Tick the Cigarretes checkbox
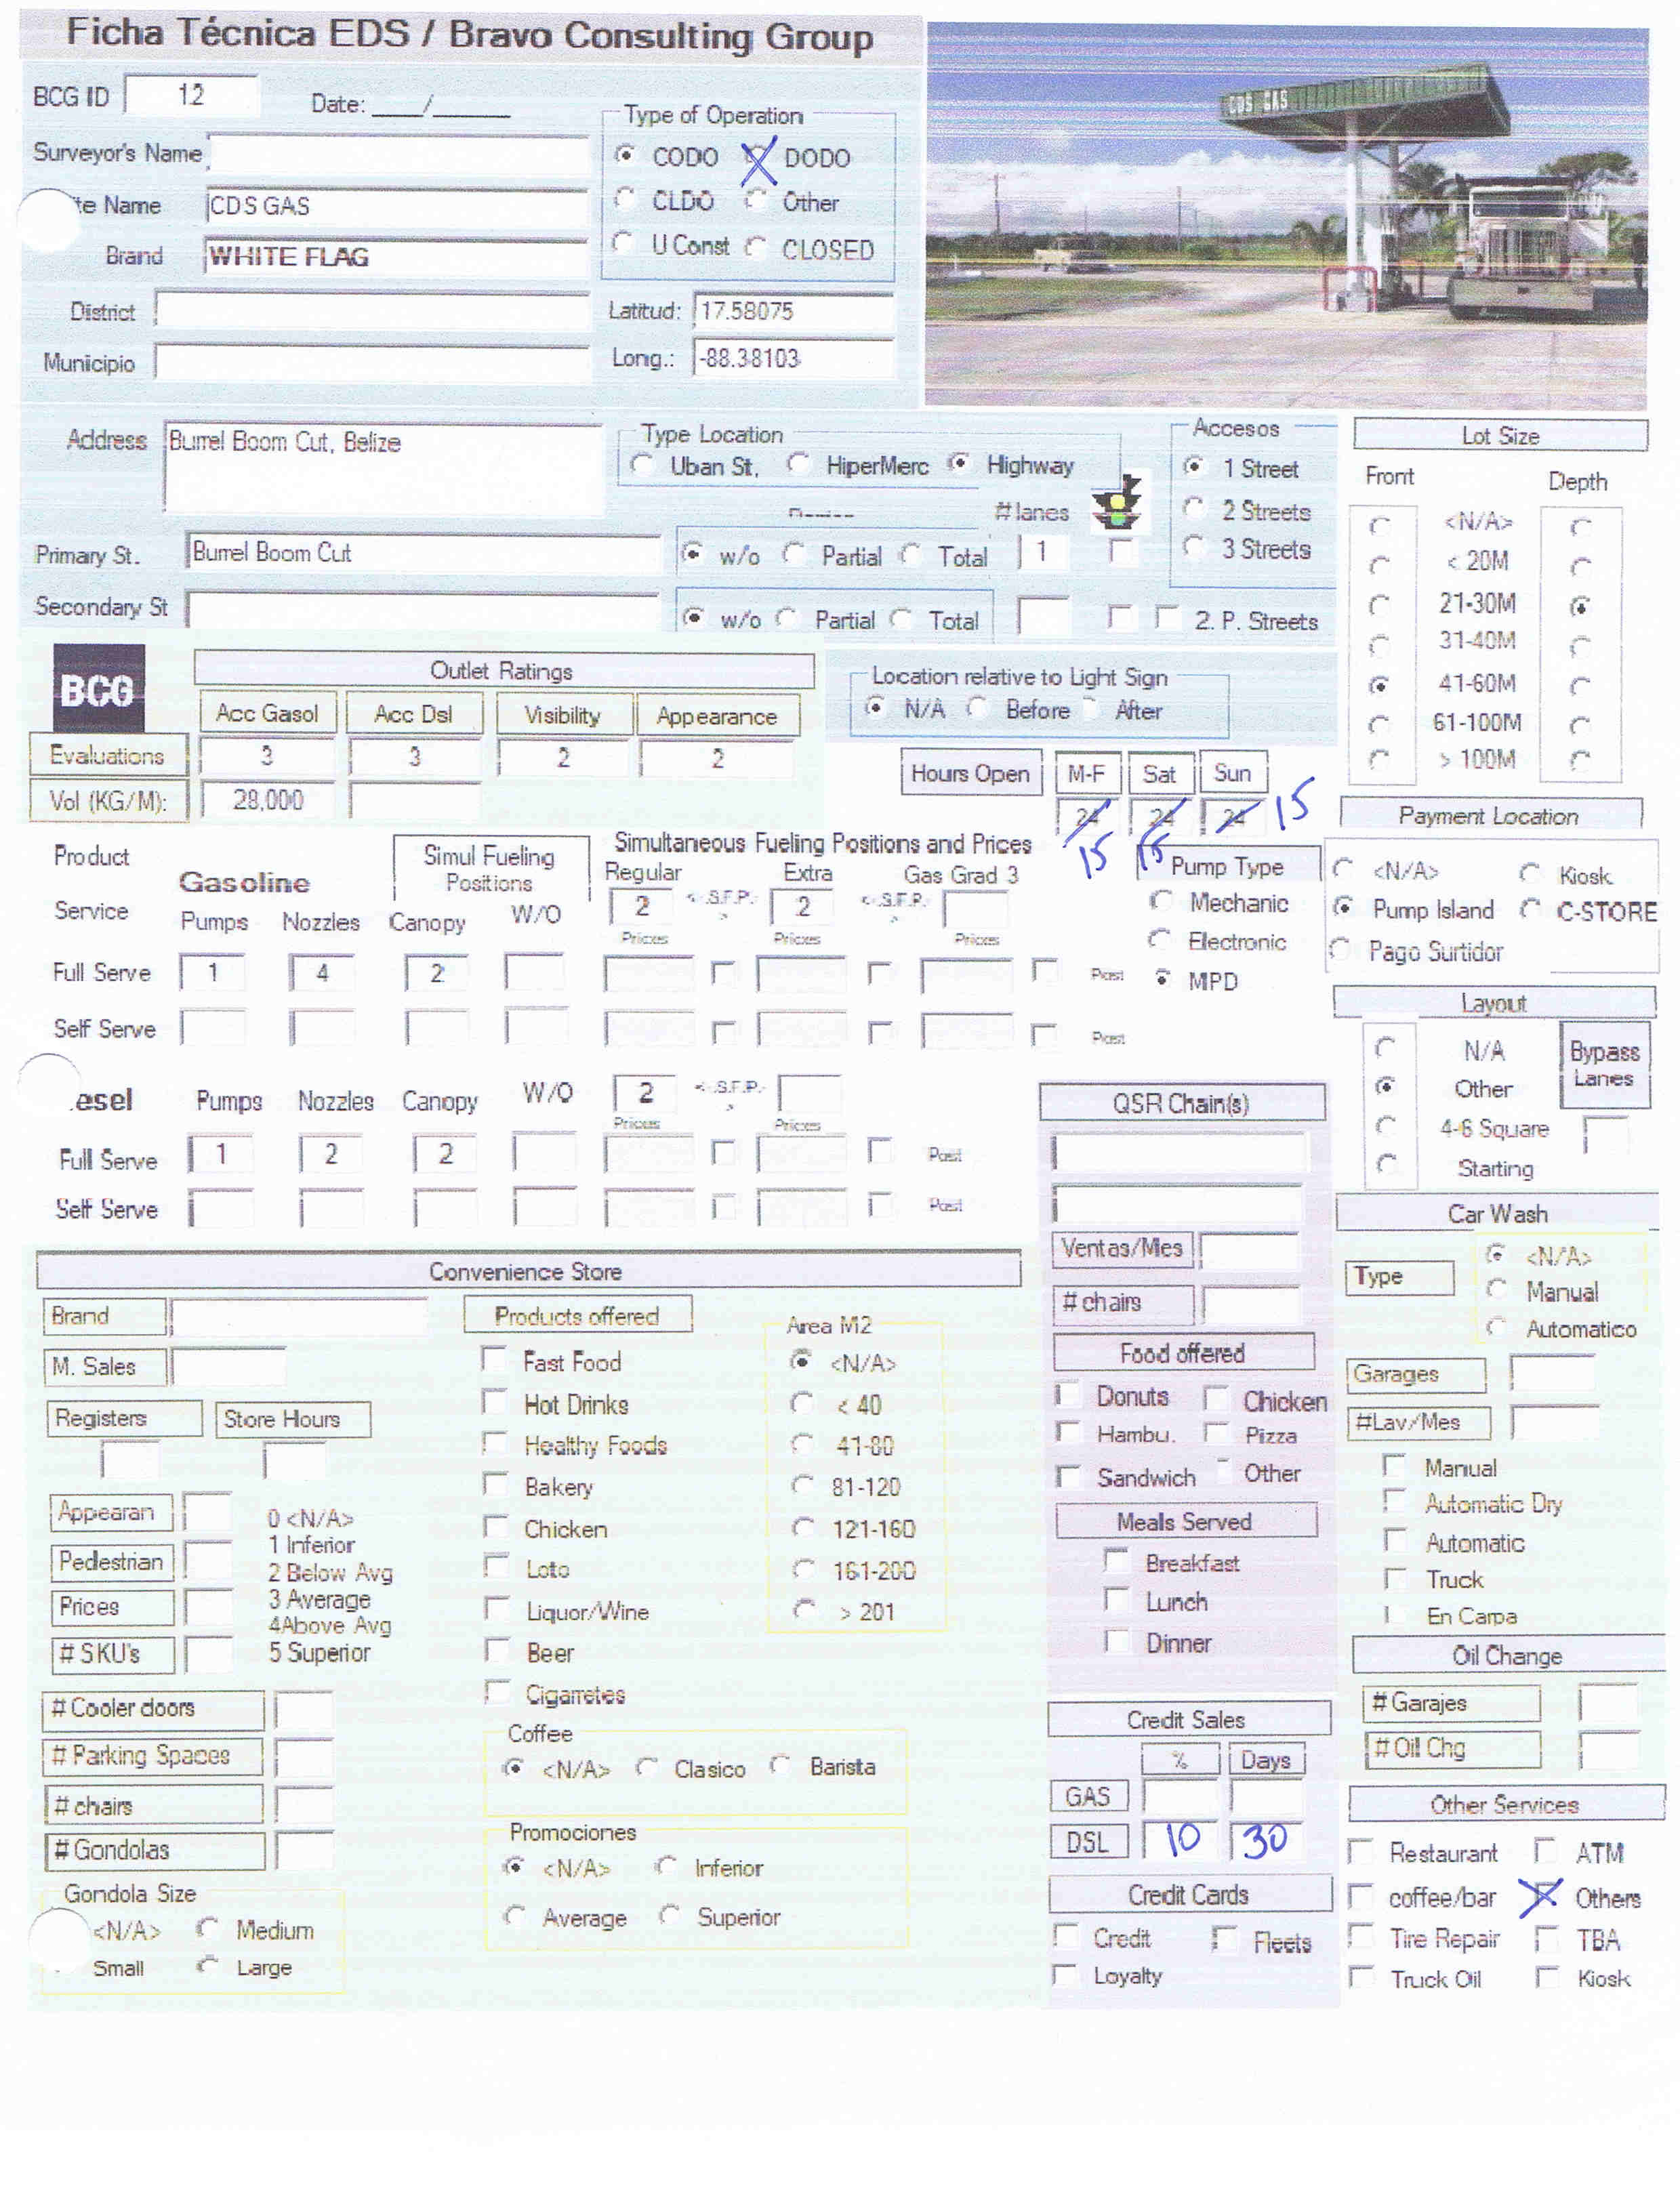Viewport: 1680px width, 2188px height. (496, 1691)
